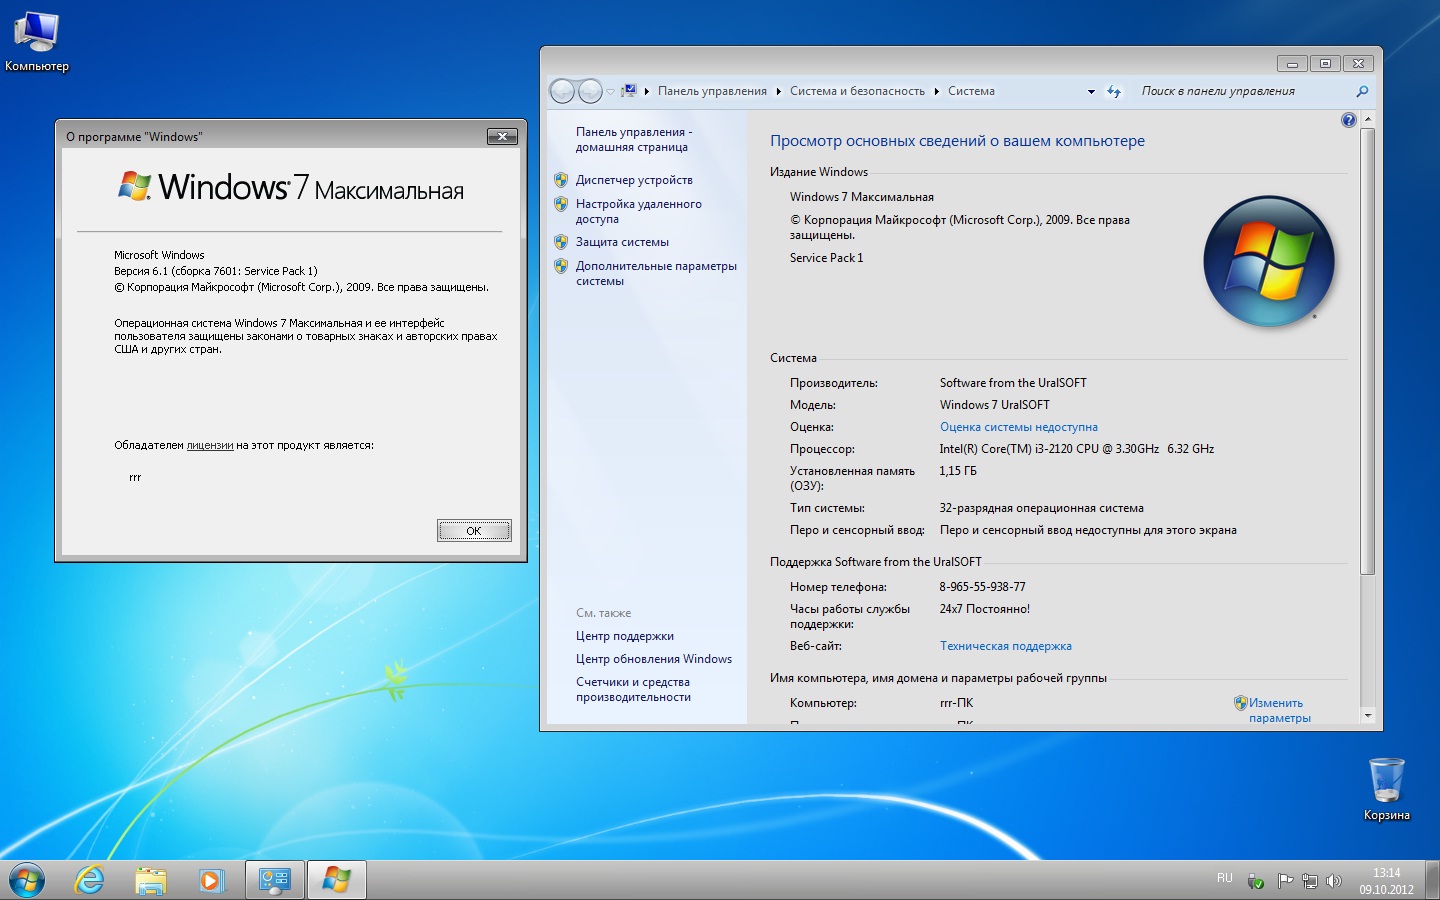Image resolution: width=1440 pixels, height=900 pixels.
Task: Click the shield icon beside Изменить параметры
Action: [x=1240, y=703]
